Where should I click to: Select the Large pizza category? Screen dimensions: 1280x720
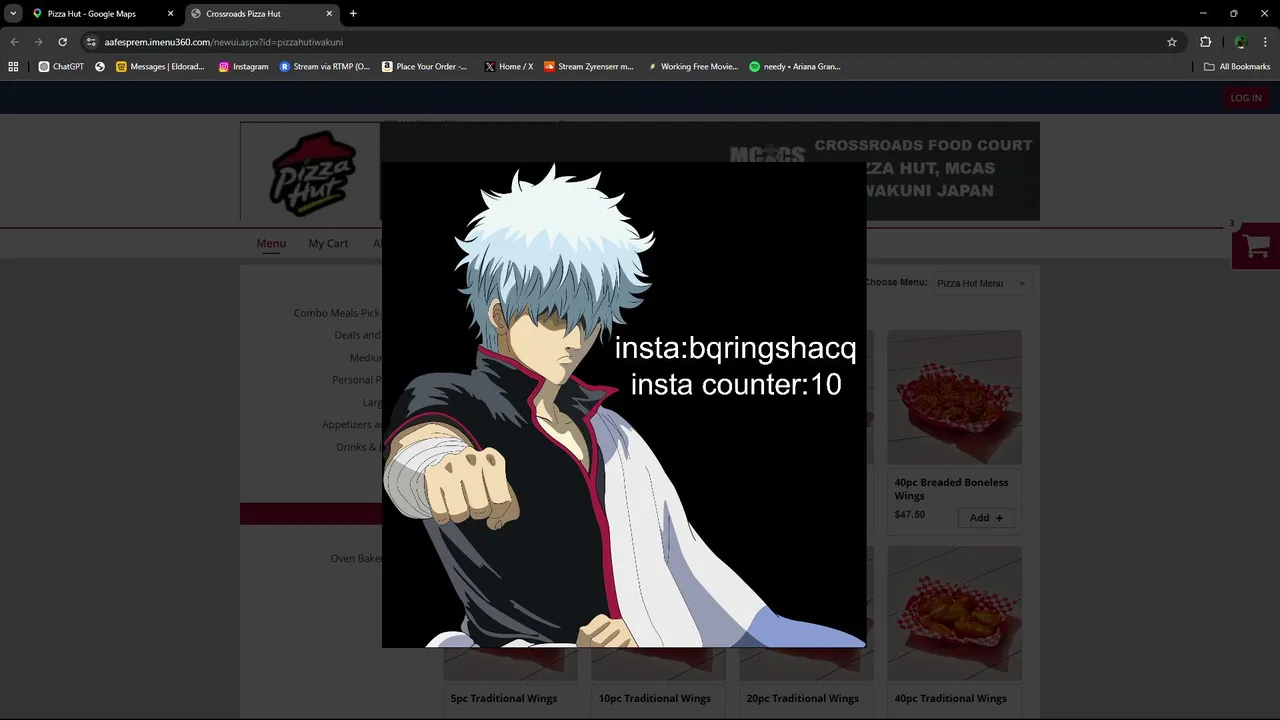pyautogui.click(x=371, y=402)
